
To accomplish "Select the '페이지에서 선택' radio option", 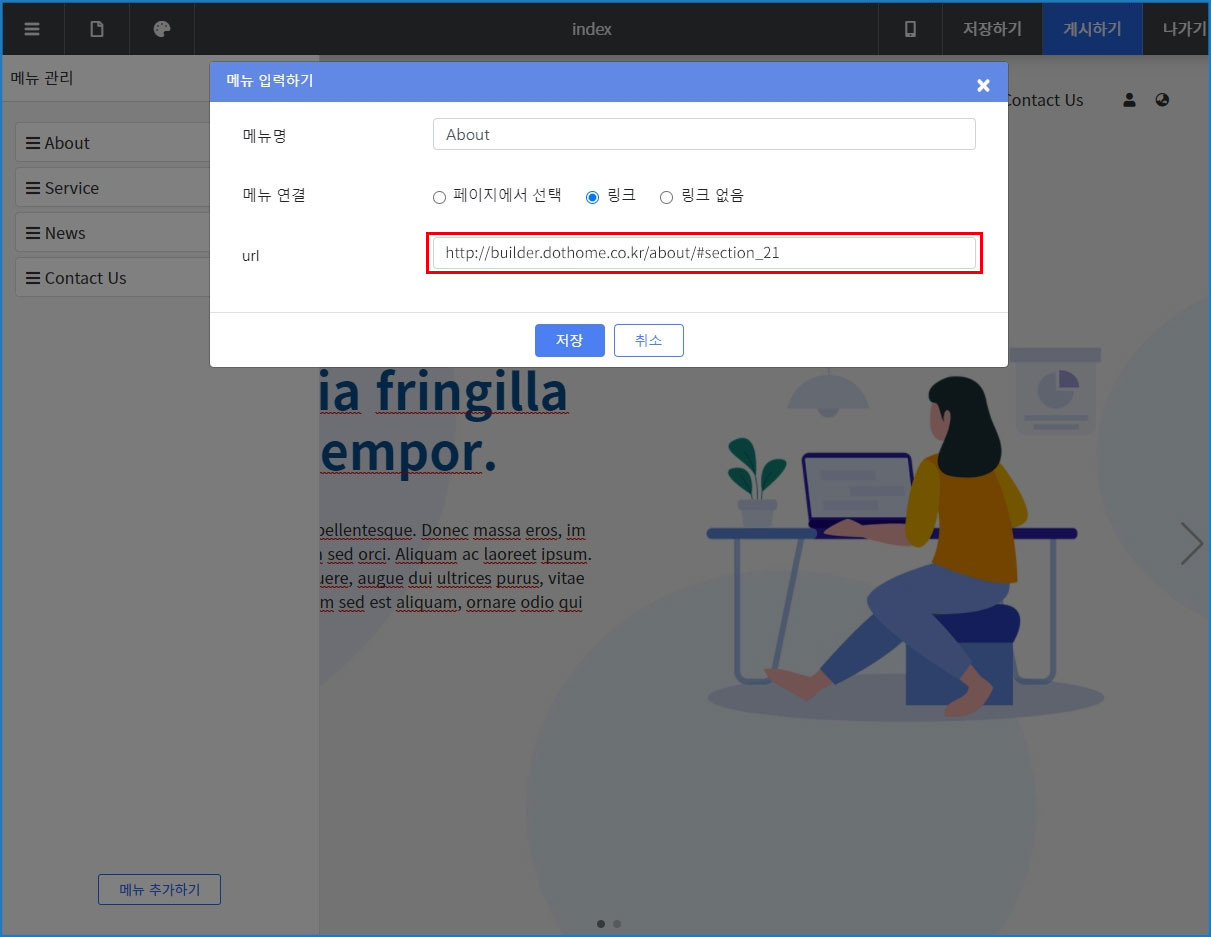I will pos(439,197).
